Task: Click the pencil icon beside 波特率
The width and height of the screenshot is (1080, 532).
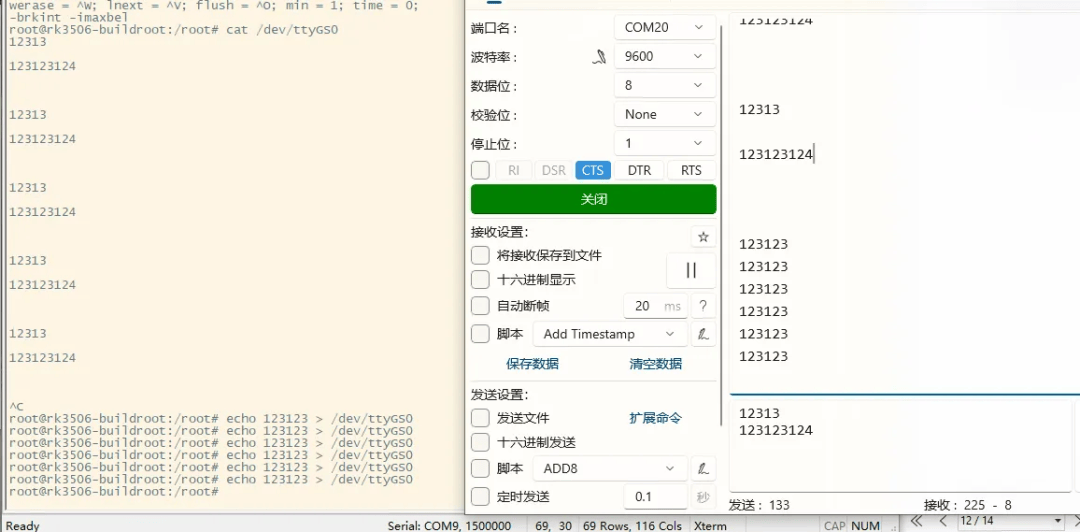Action: click(599, 57)
